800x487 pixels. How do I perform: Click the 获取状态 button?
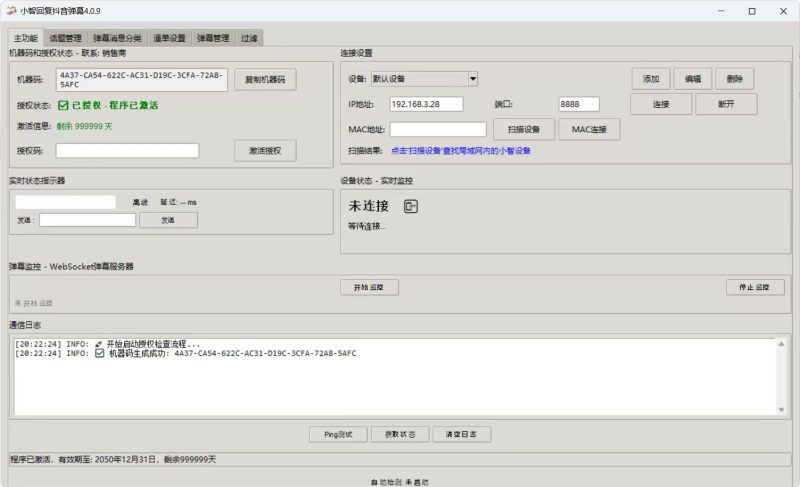(400, 434)
